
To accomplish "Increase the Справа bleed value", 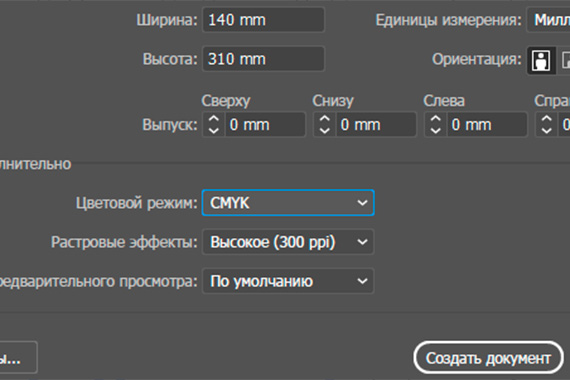I will [x=546, y=119].
